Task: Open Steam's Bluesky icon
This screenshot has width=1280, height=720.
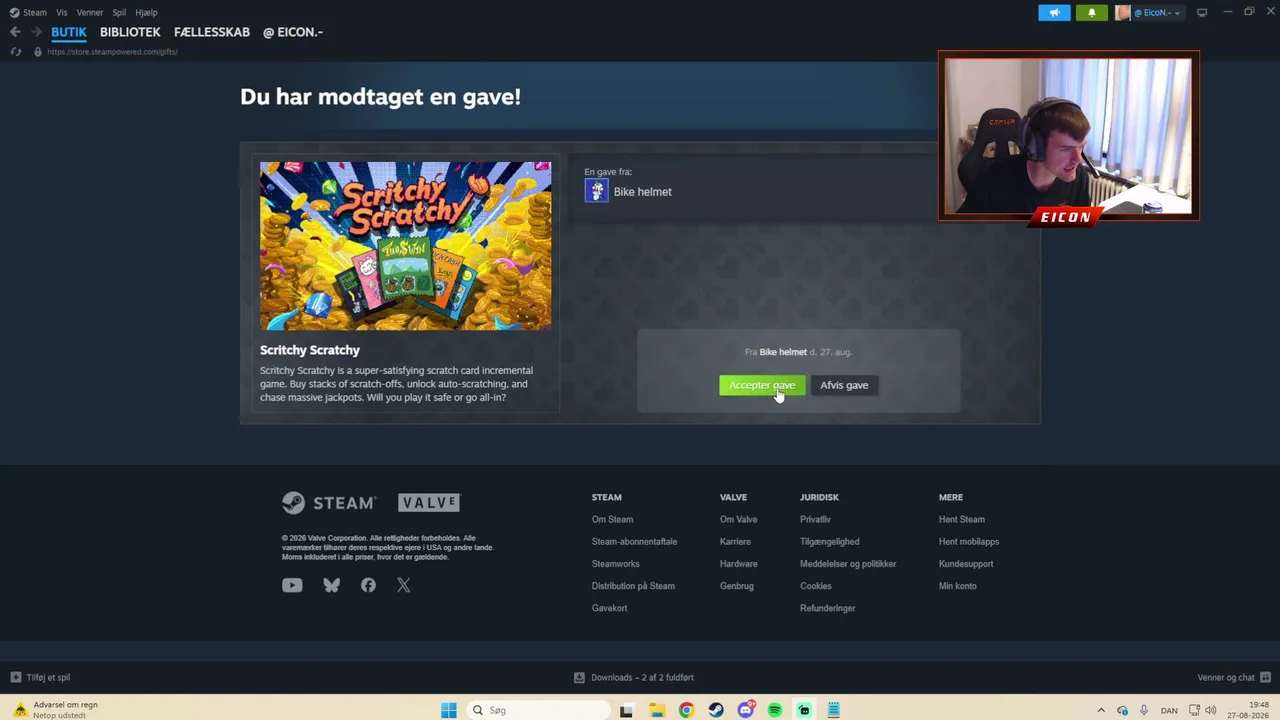Action: (x=332, y=586)
